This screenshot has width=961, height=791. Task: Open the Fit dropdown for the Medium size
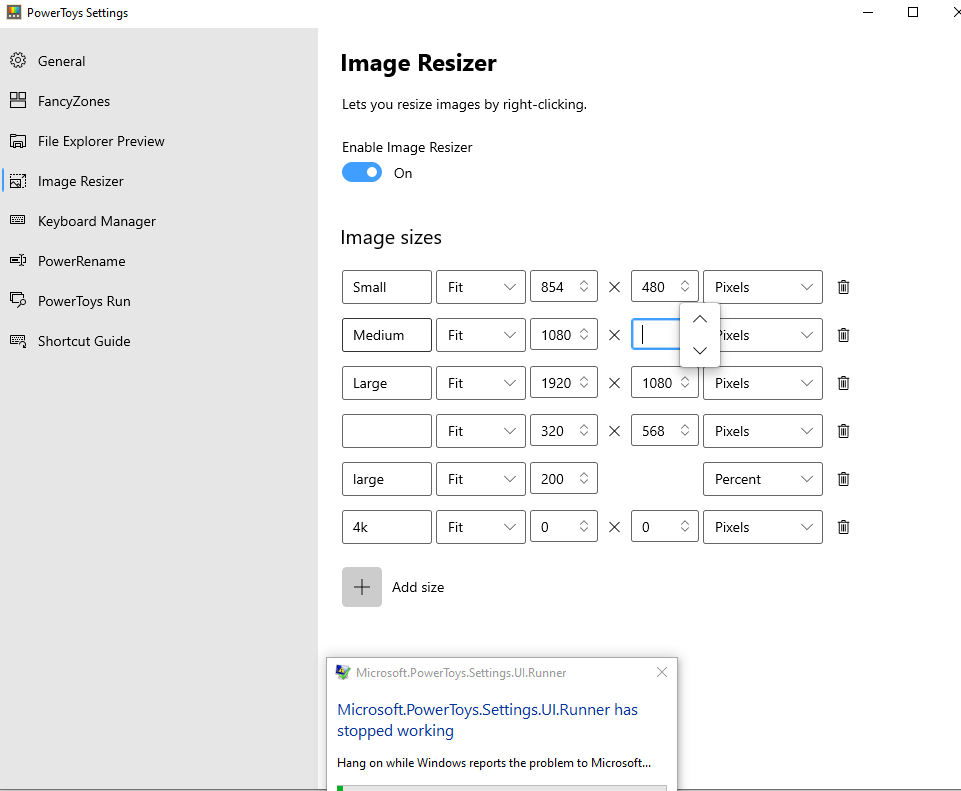(480, 335)
